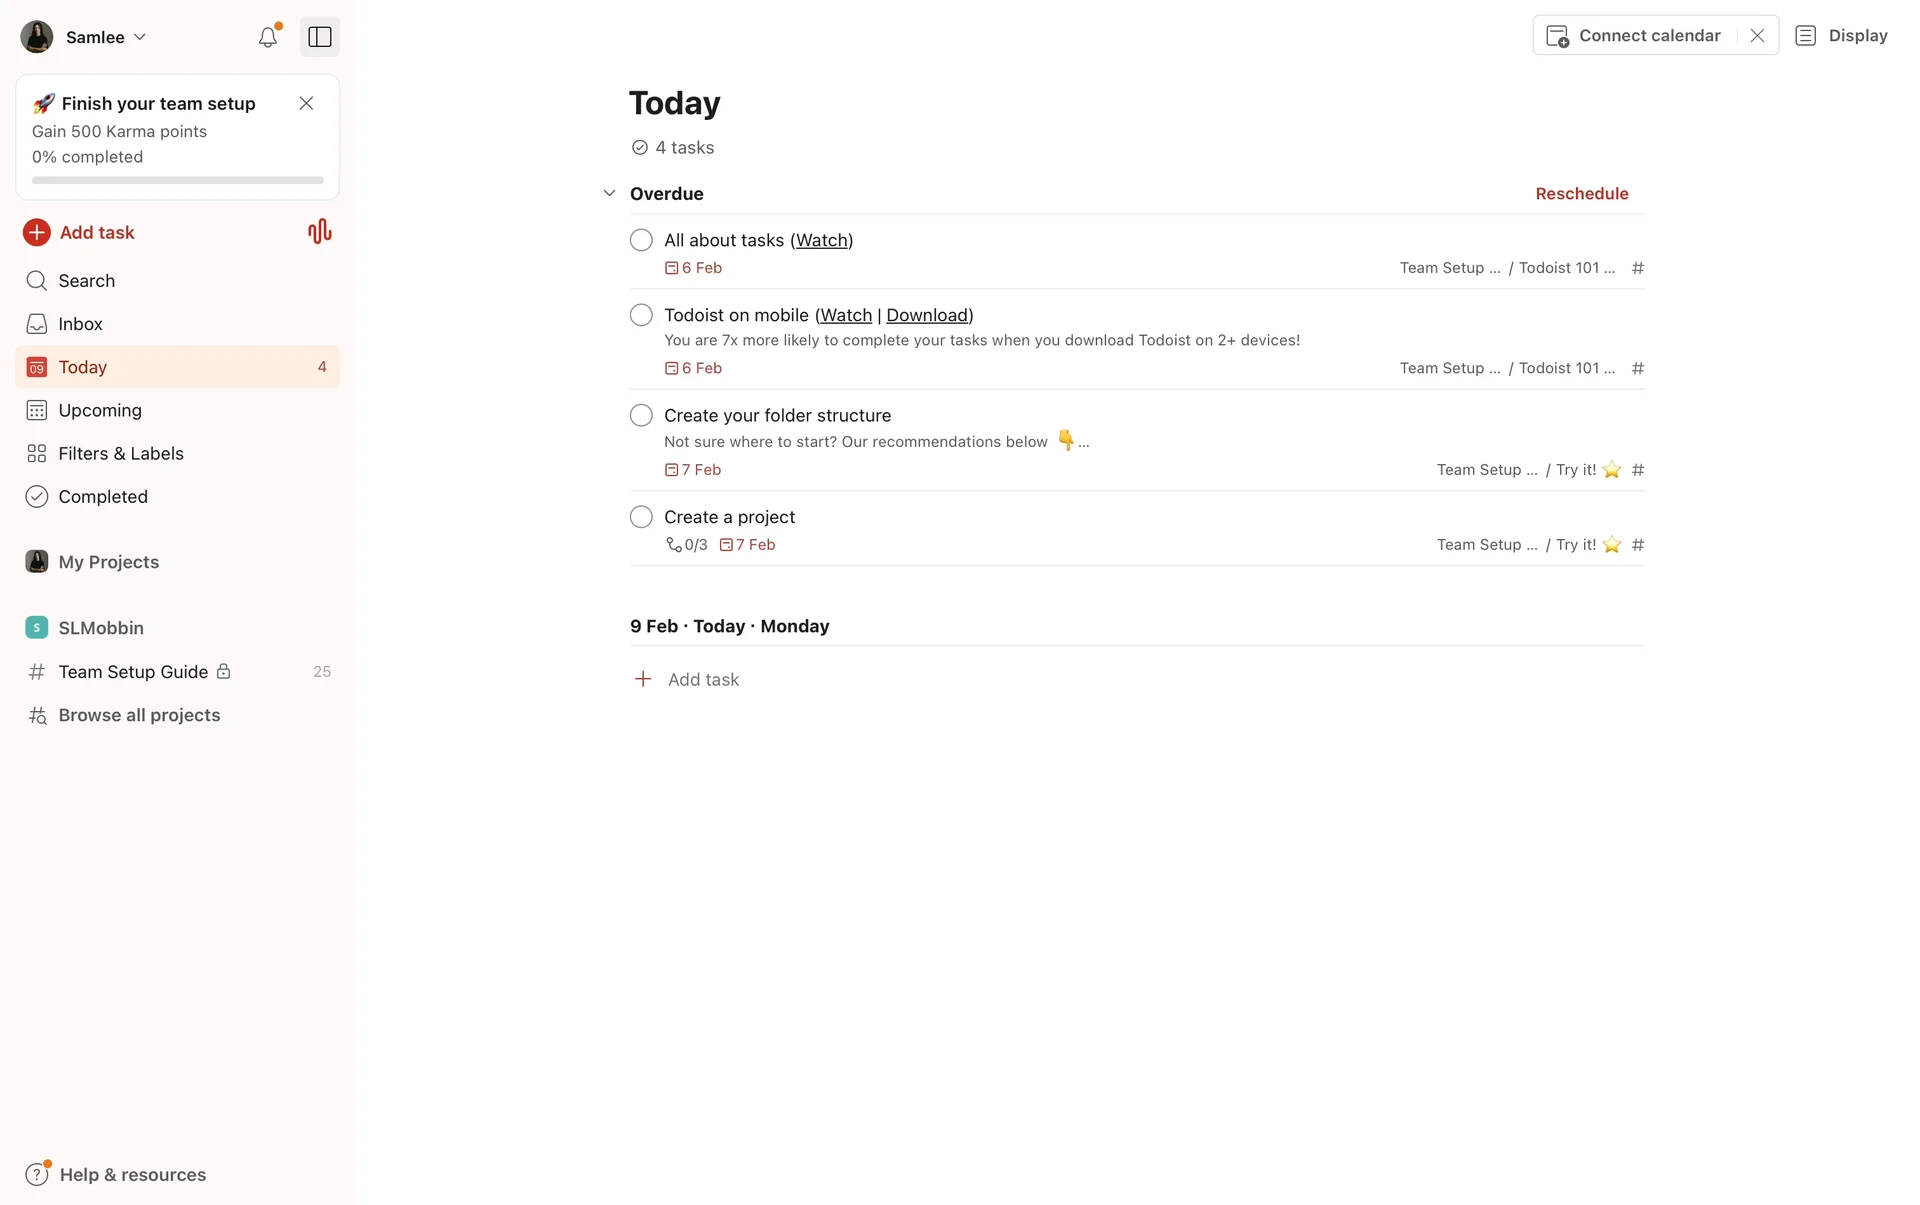
Task: Open the Download link for Todoist mobile
Action: pyautogui.click(x=927, y=315)
